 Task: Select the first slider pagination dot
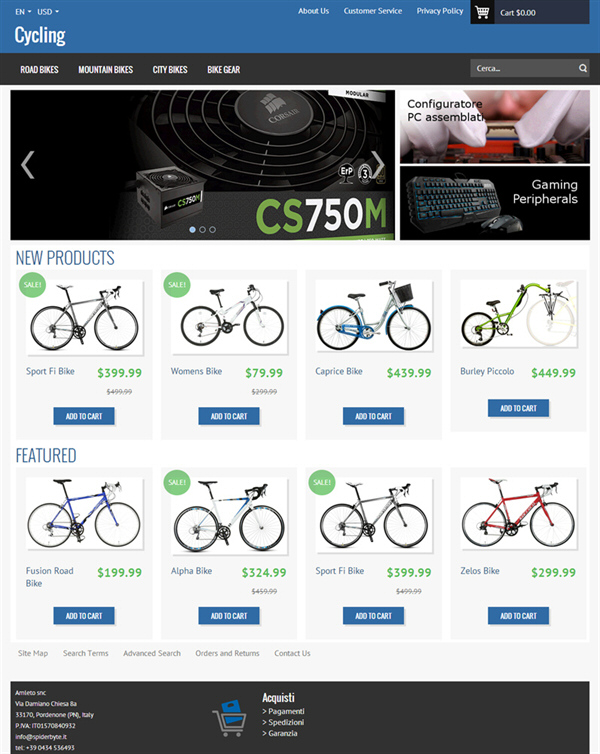(x=192, y=230)
